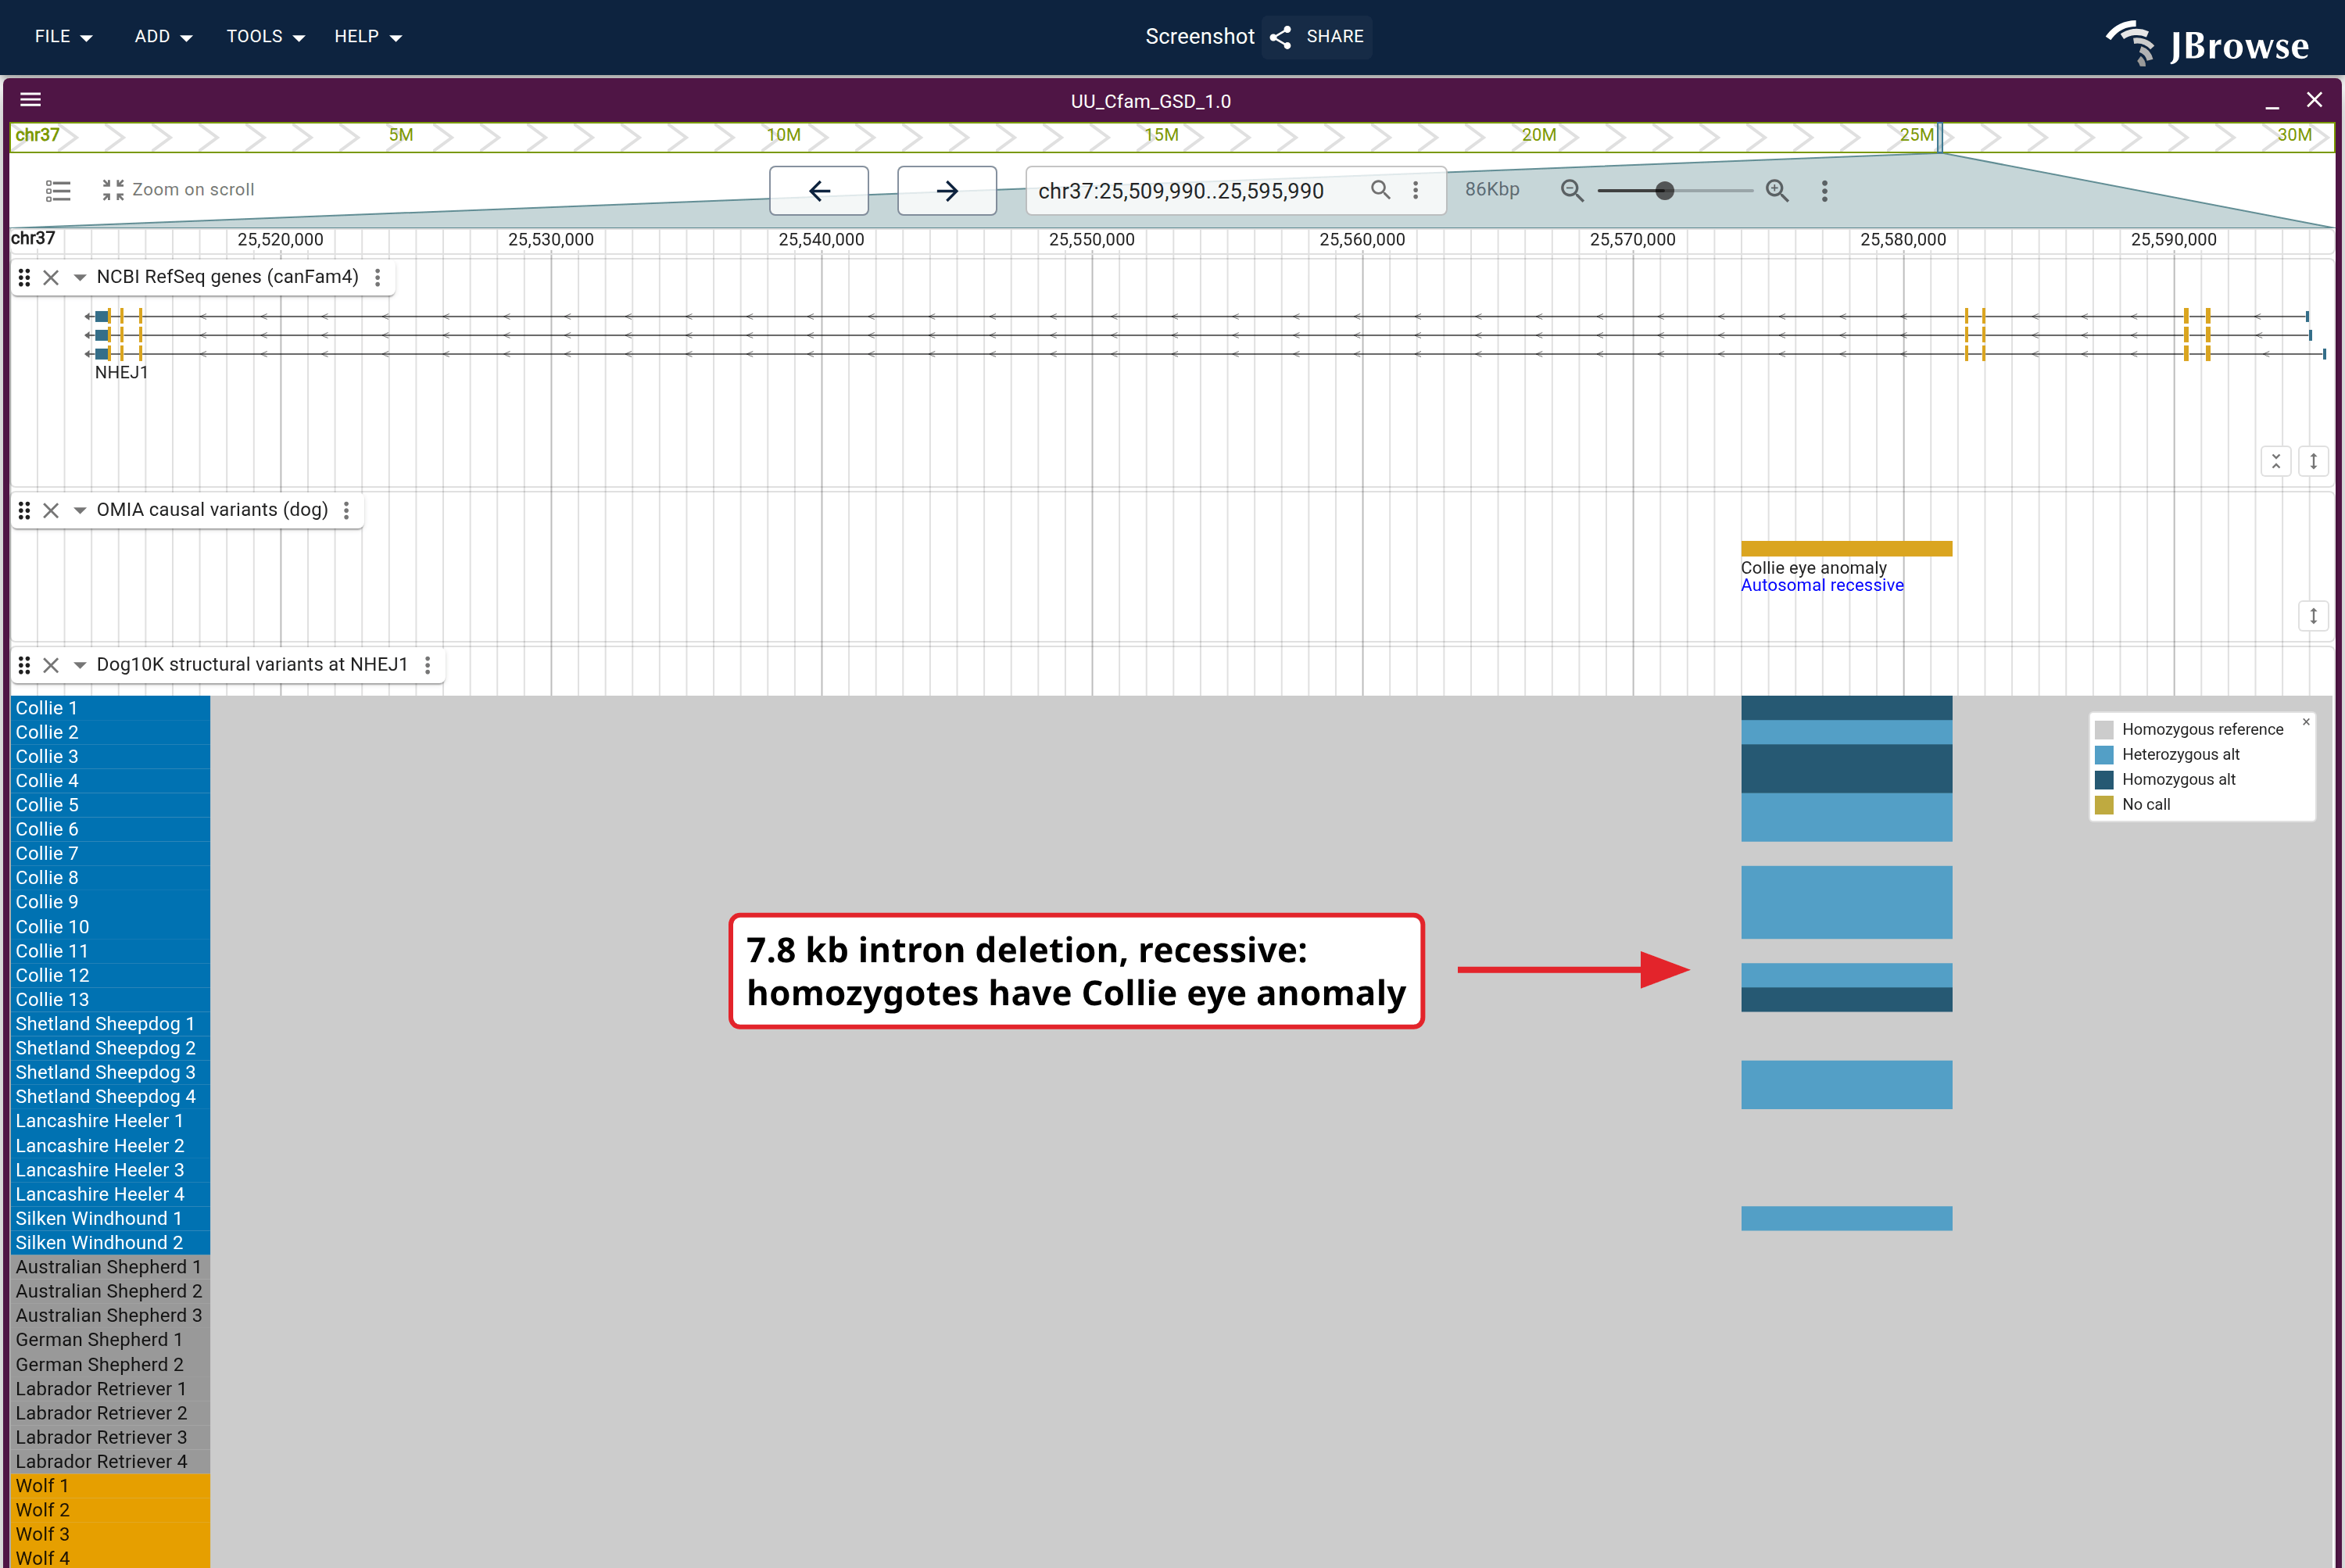The width and height of the screenshot is (2345, 1568).
Task: Open Dog10K structural variants track menu
Action: click(427, 665)
